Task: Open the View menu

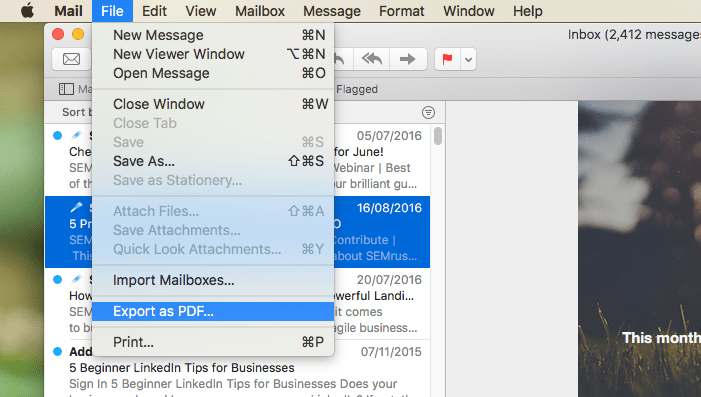Action: [x=201, y=11]
